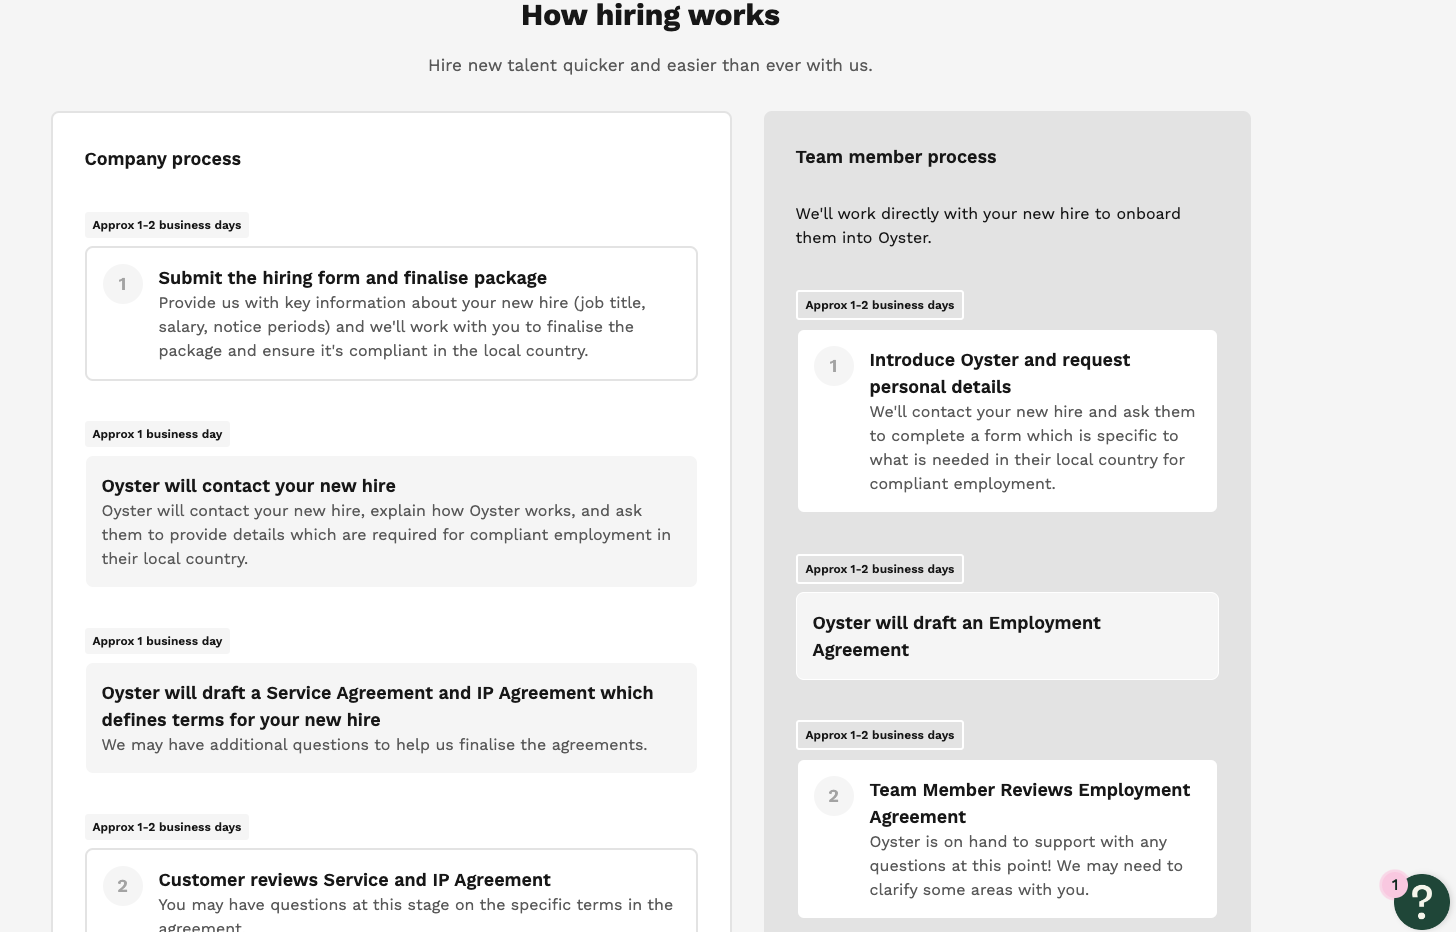The width and height of the screenshot is (1456, 932).
Task: Open the Submit the hiring form card
Action: (390, 313)
